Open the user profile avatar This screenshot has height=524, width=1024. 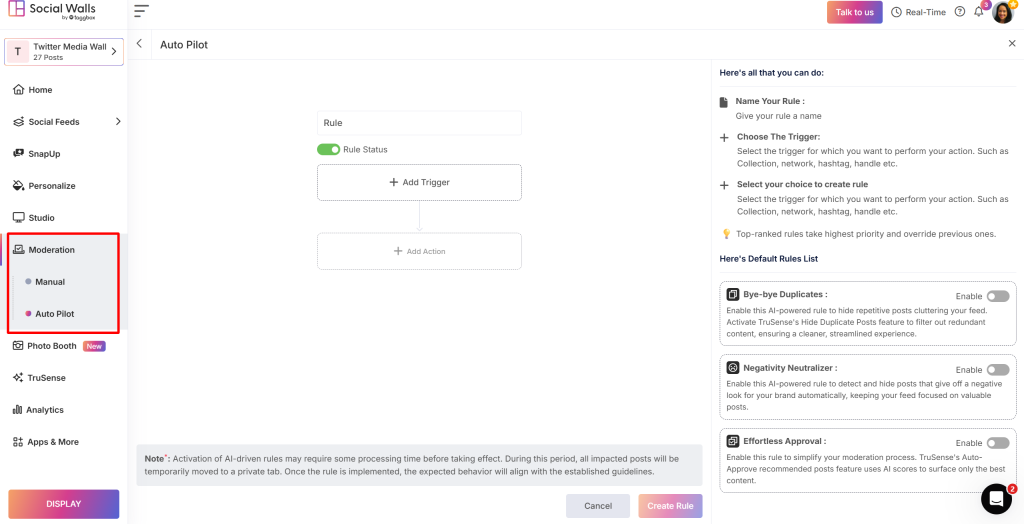[1002, 13]
